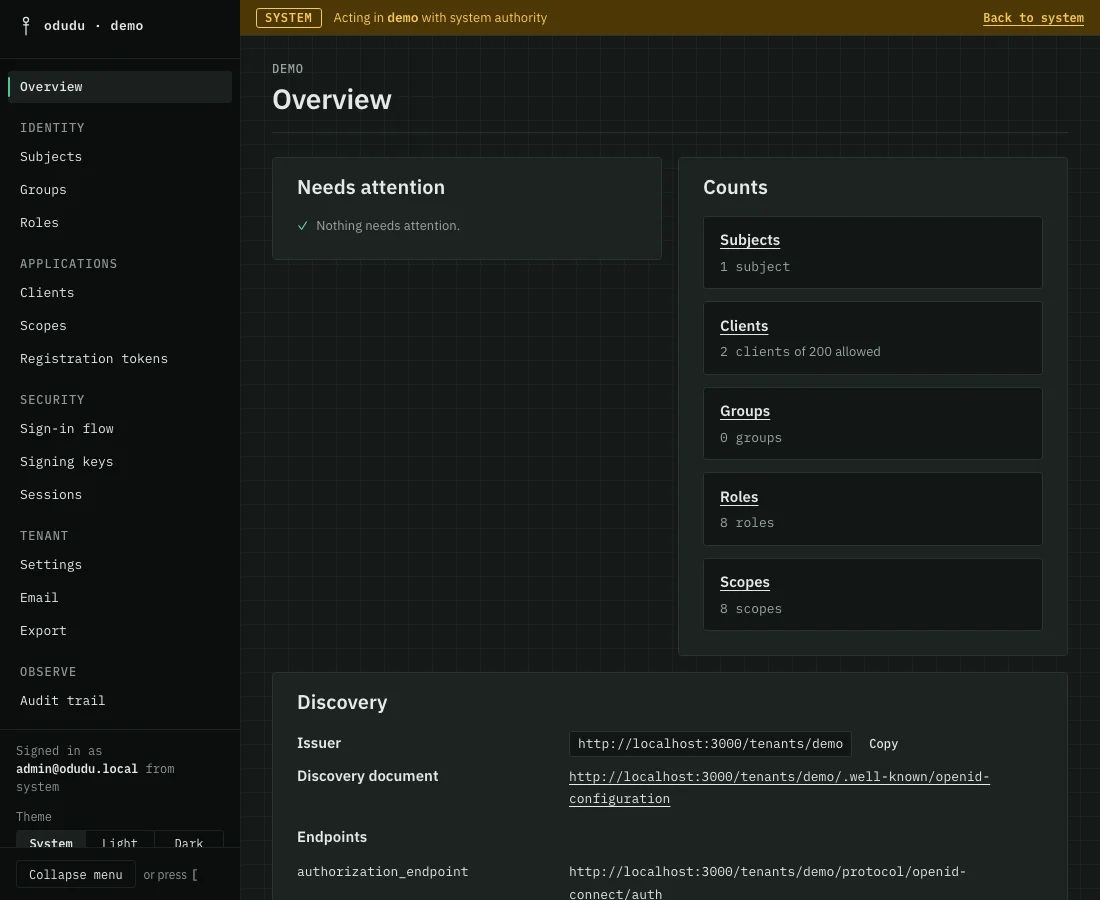Open Scopes from the sidebar menu

43,325
